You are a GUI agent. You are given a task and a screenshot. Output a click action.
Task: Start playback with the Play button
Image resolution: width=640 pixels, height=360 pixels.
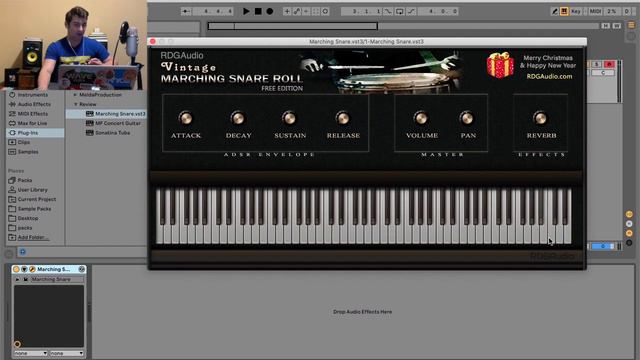pos(246,11)
